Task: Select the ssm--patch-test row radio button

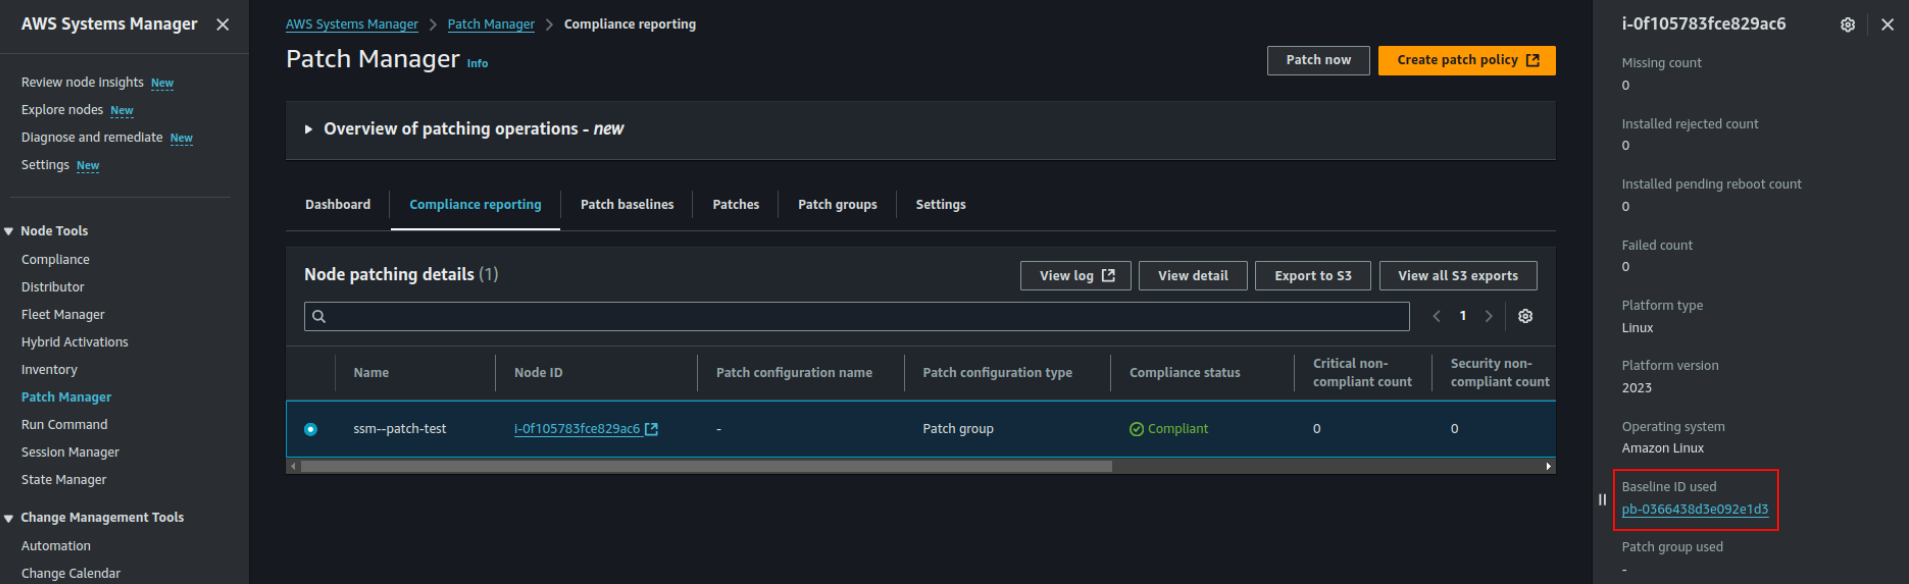Action: [x=310, y=429]
